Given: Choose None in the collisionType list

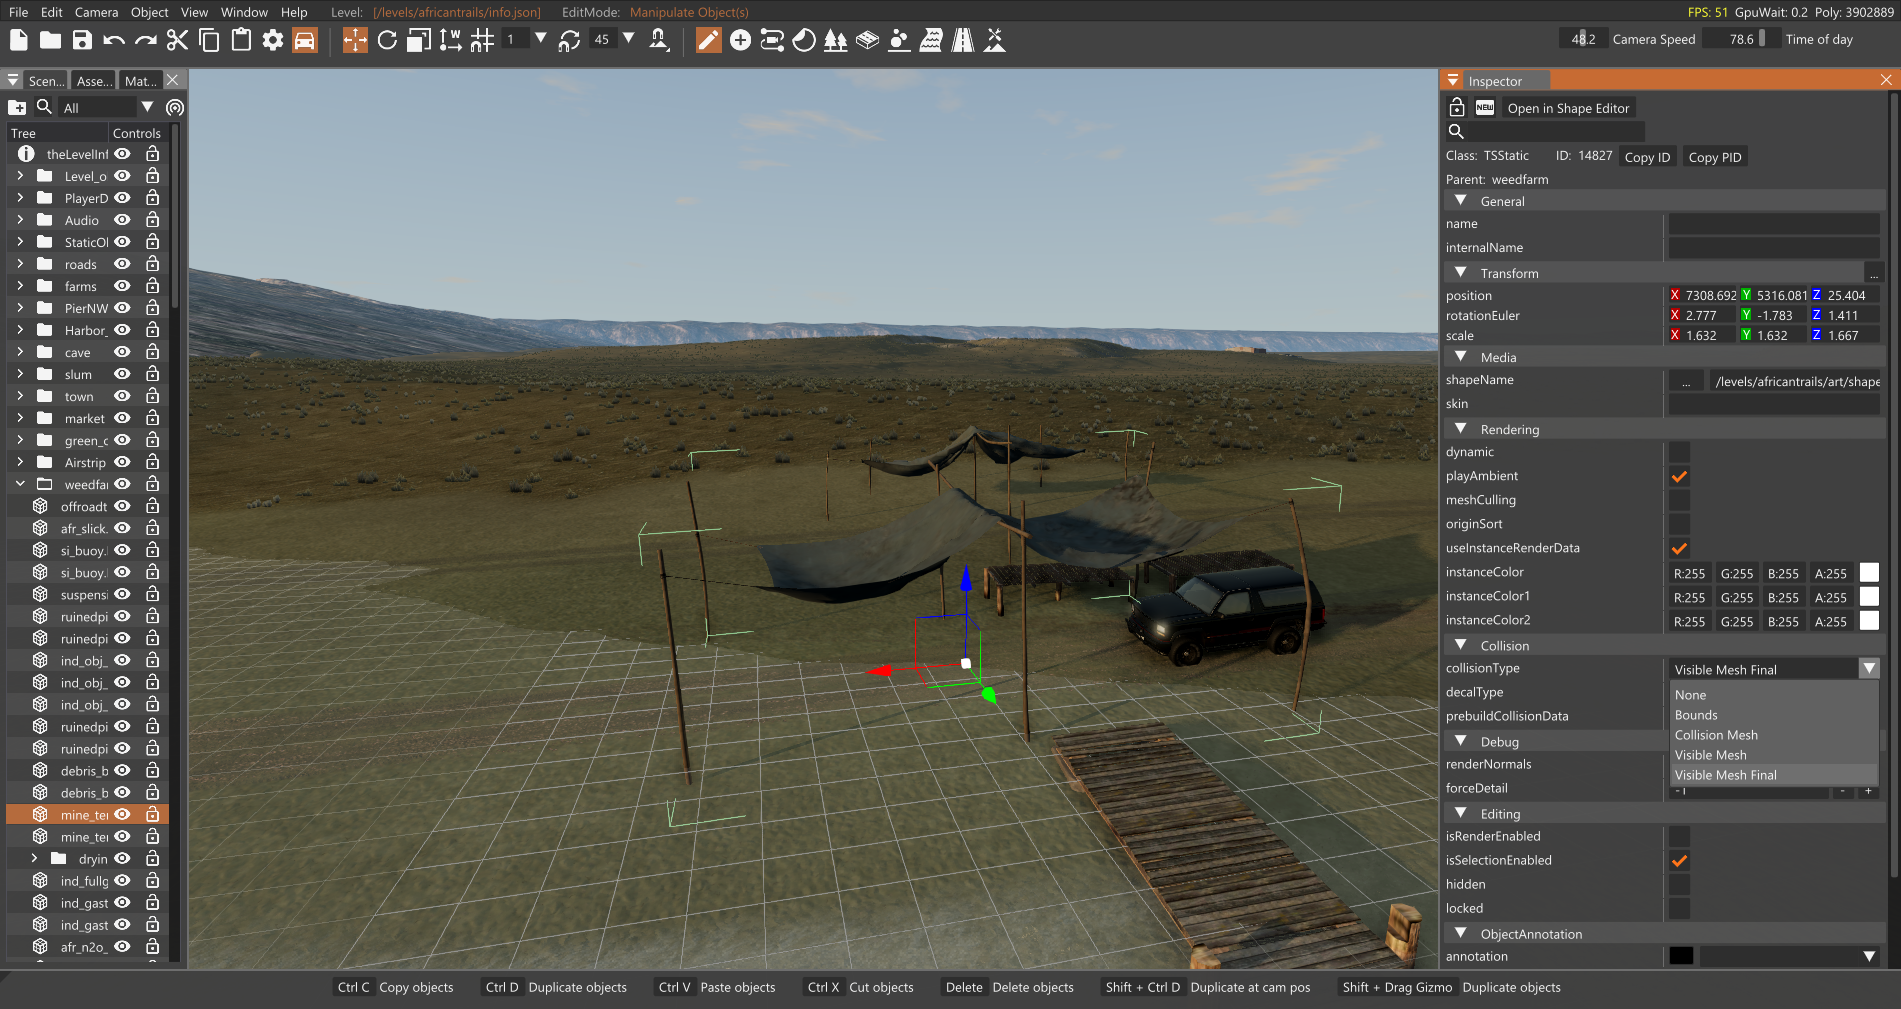Looking at the screenshot, I should 1690,695.
